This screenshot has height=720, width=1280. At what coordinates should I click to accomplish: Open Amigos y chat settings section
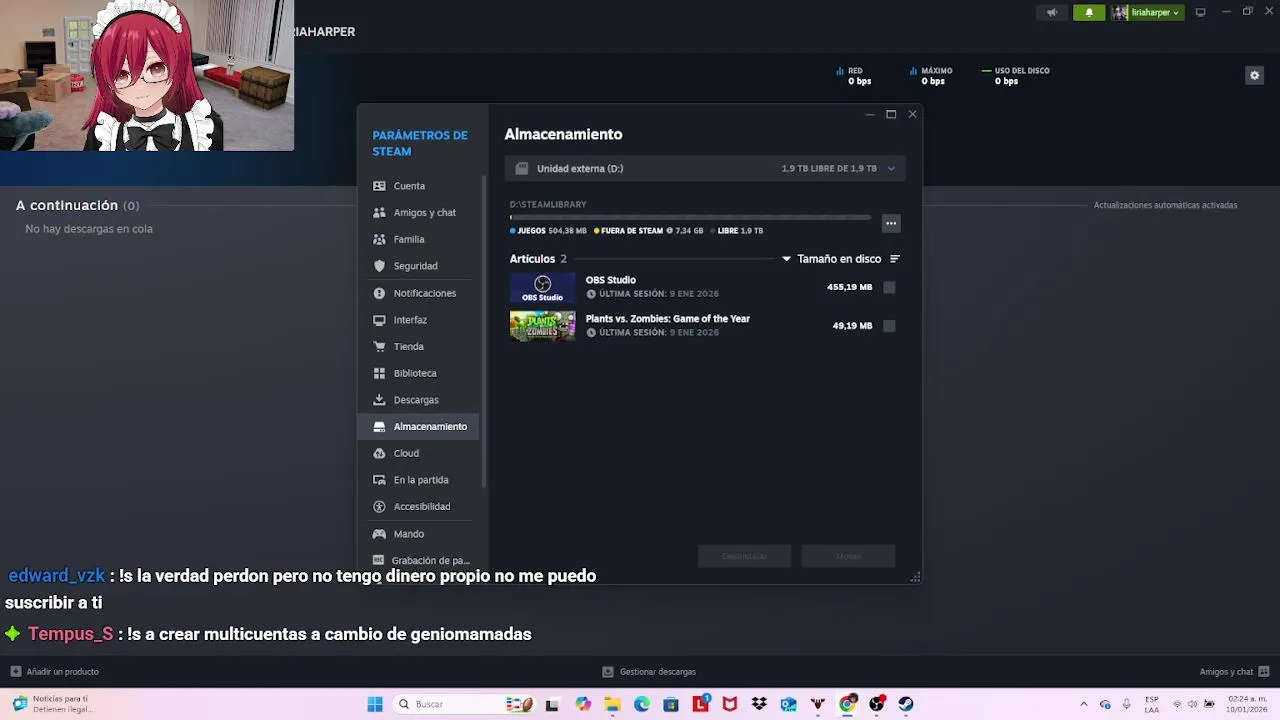click(420, 213)
